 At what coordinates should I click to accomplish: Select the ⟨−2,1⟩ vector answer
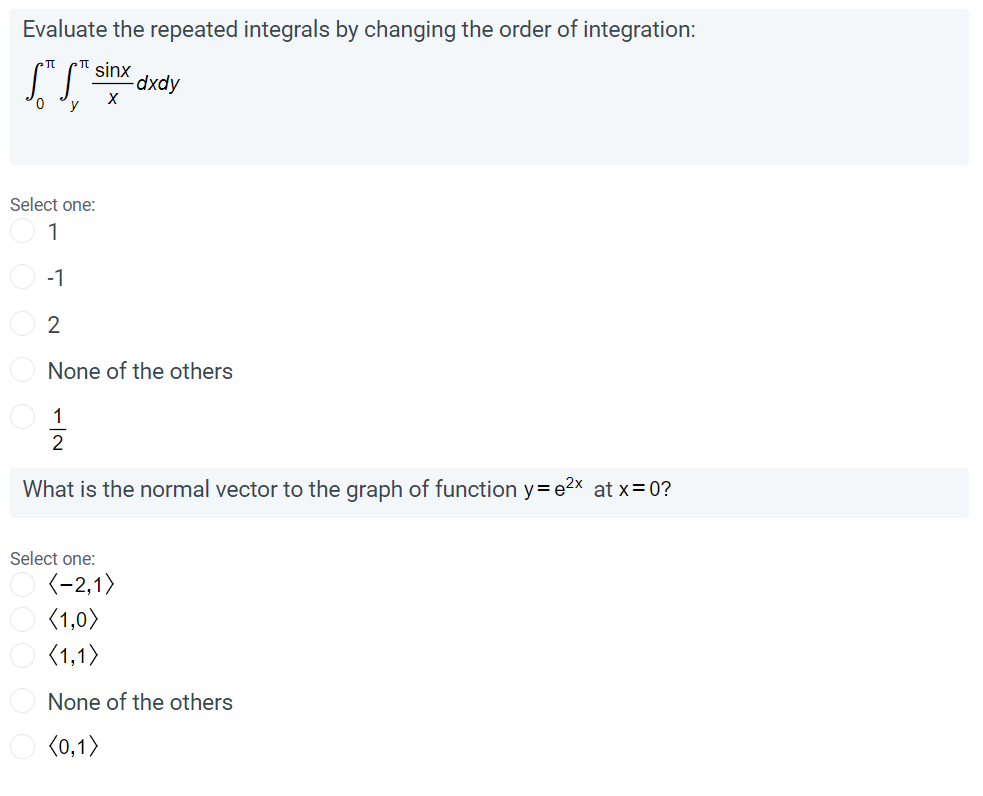22,584
